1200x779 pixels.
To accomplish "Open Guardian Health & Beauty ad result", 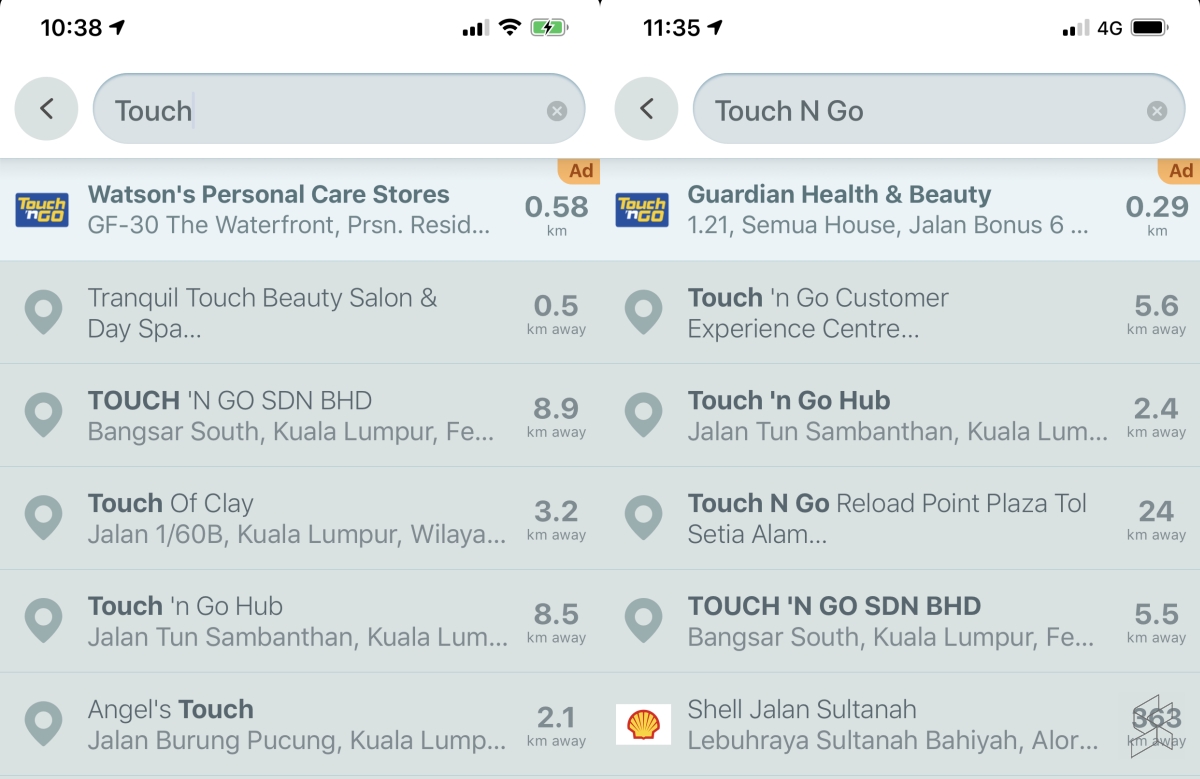I will click(x=888, y=209).
